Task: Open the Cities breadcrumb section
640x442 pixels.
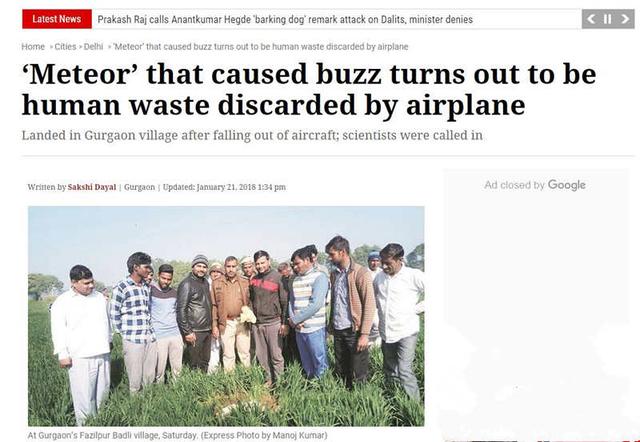Action: point(65,47)
